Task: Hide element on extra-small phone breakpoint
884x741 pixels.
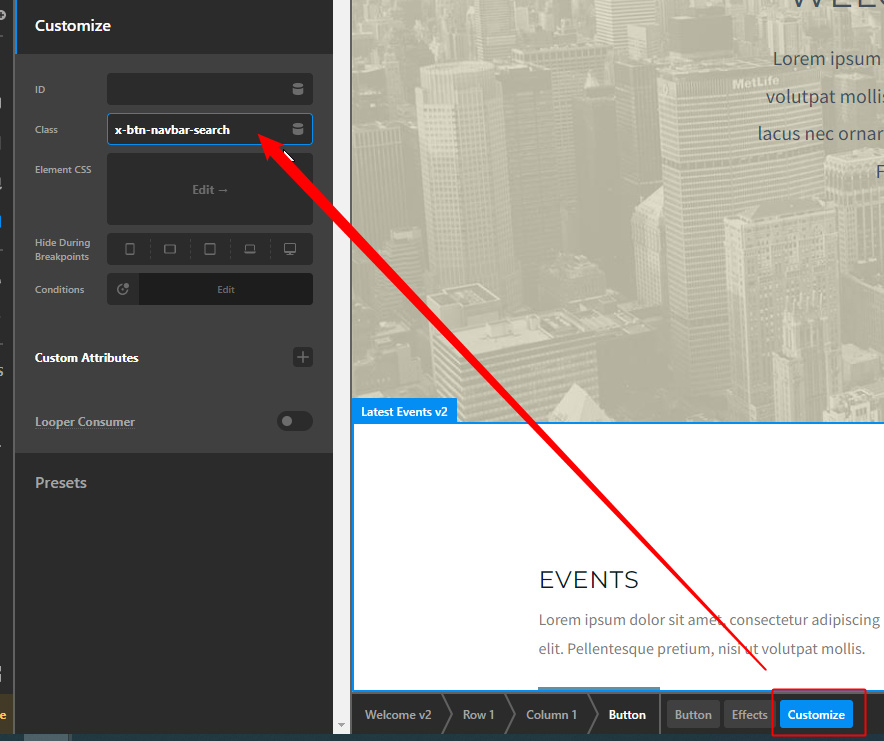Action: [129, 249]
